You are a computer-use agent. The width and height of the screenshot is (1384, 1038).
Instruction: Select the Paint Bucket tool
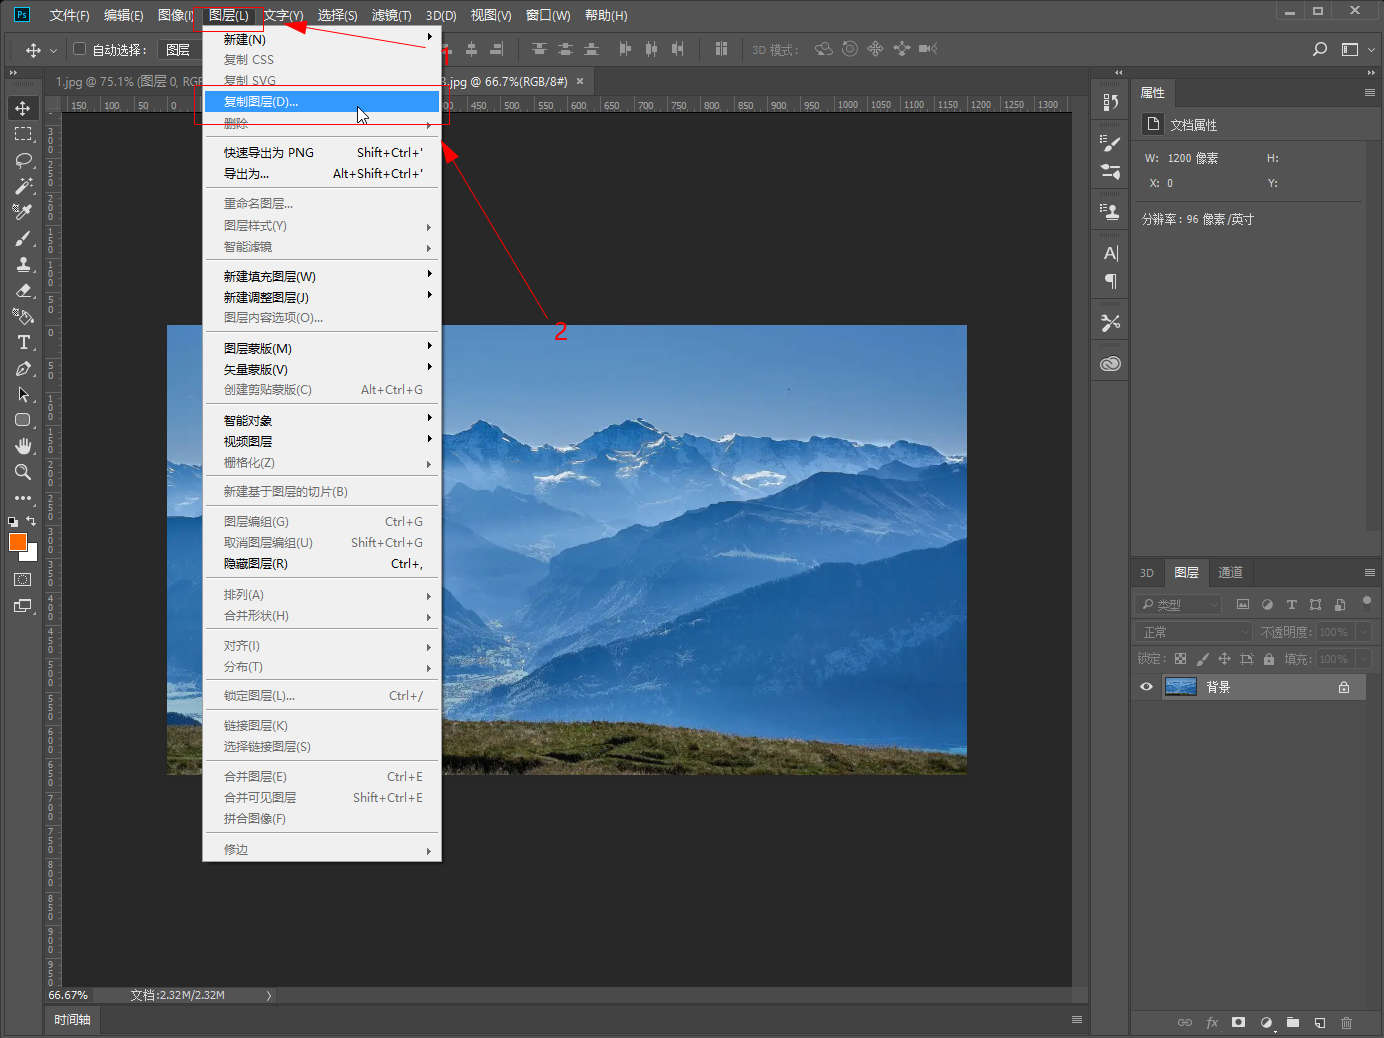[x=23, y=316]
